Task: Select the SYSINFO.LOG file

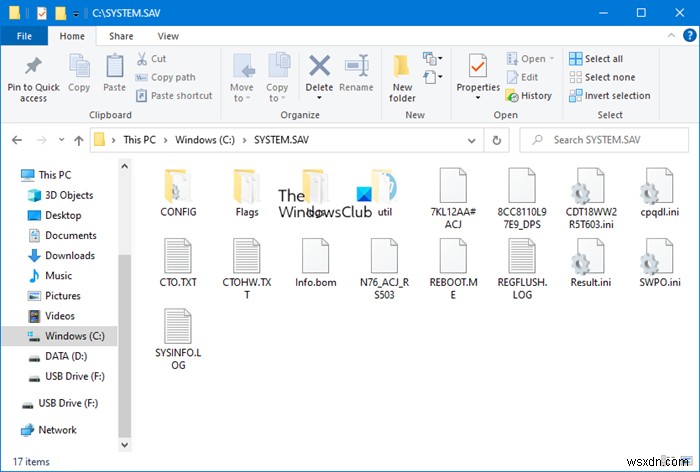Action: (178, 339)
